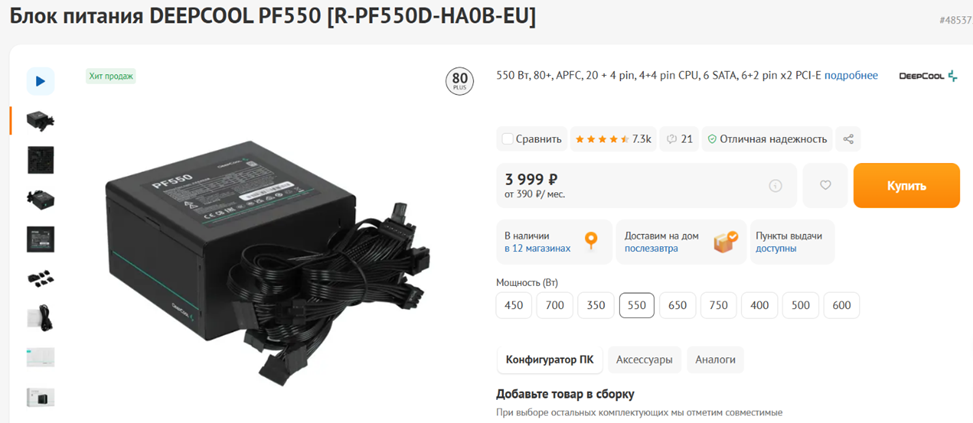Select the product packaging box thumbnail
Viewport: 973px width, 423px height.
40,397
